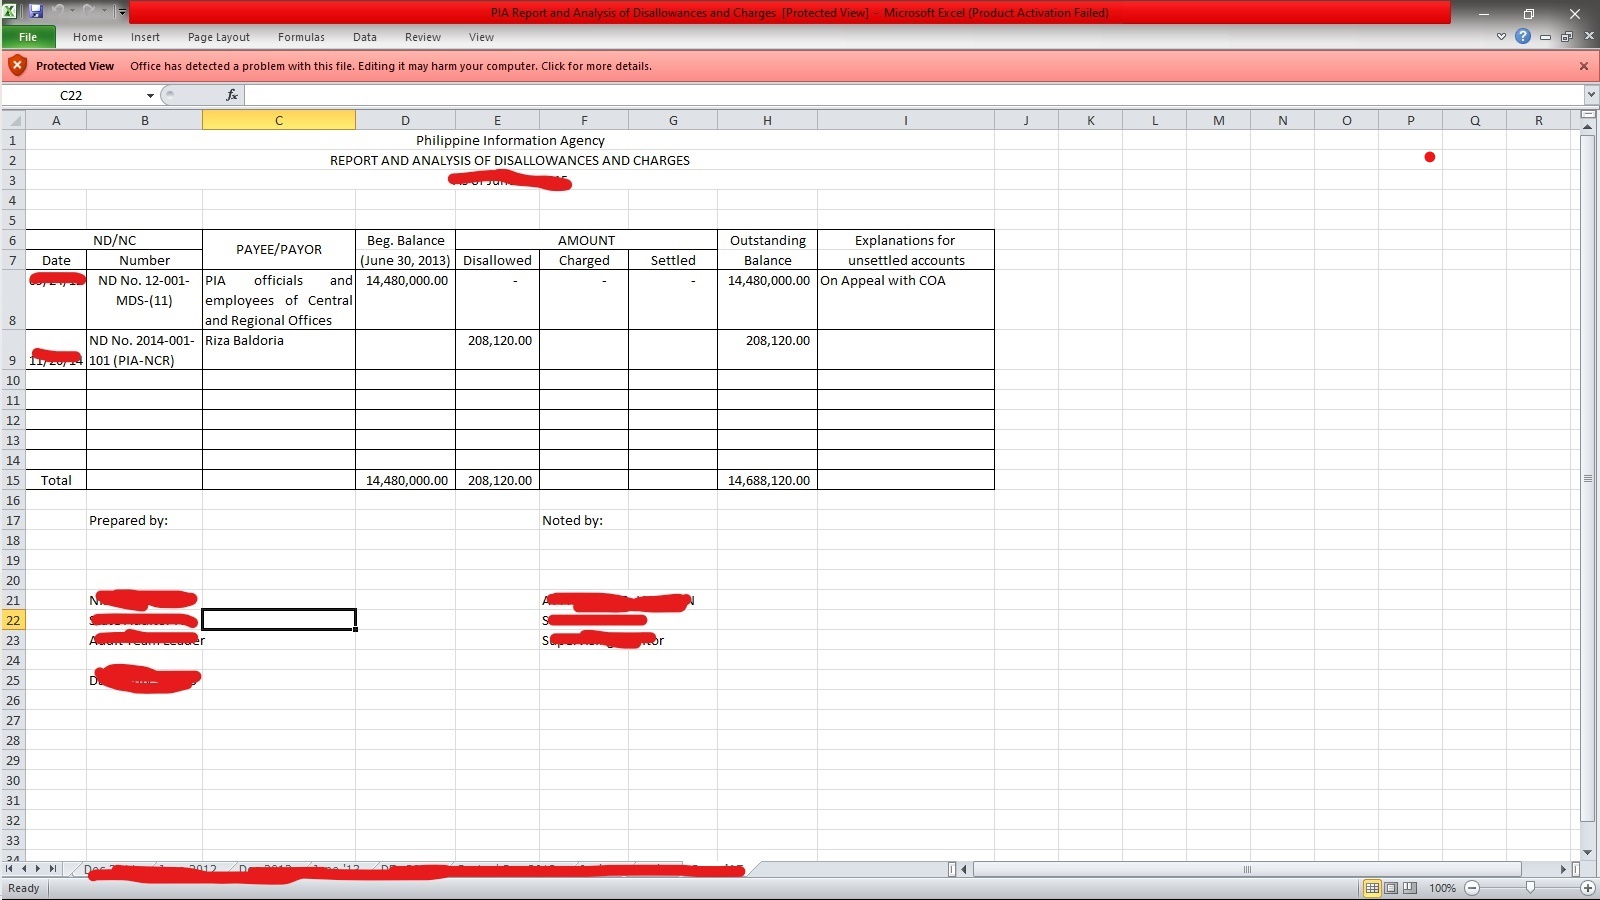Screen dimensions: 1600x900
Task: Select the 'On Appeal with COA' cell
Action: click(x=906, y=299)
